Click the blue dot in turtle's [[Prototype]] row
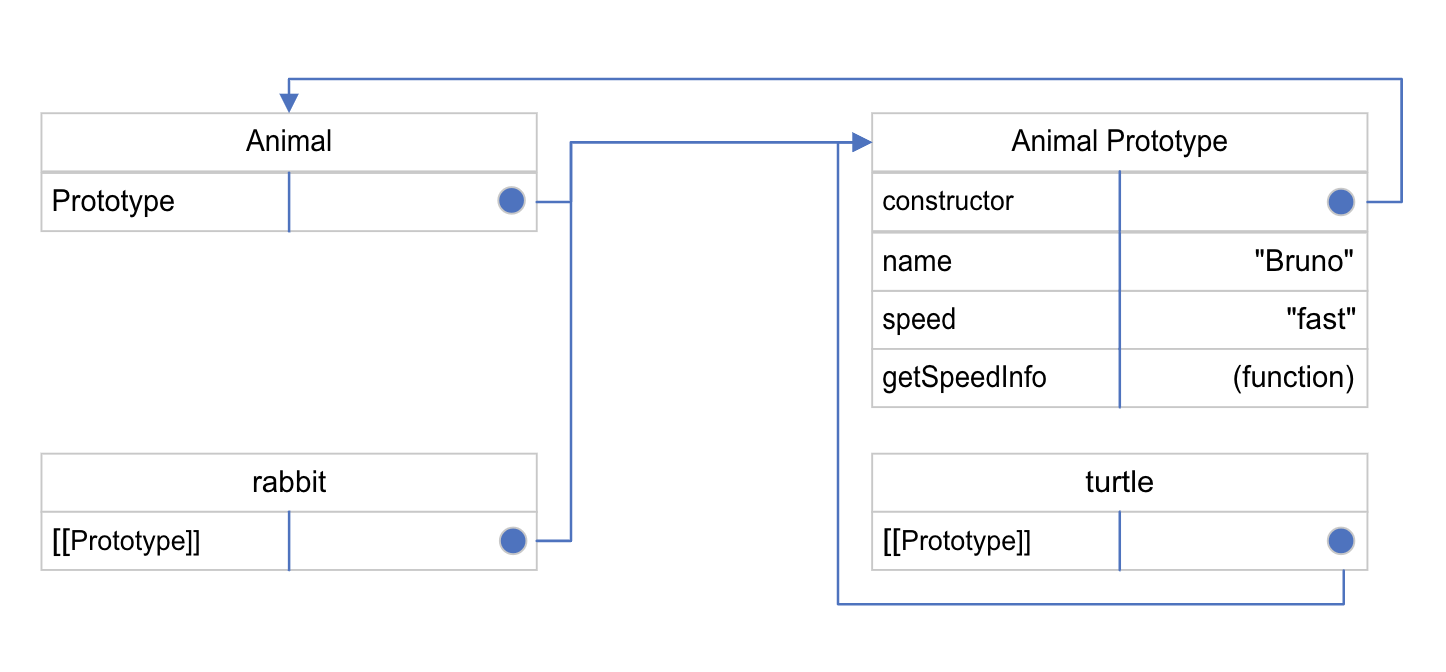 click(1341, 541)
